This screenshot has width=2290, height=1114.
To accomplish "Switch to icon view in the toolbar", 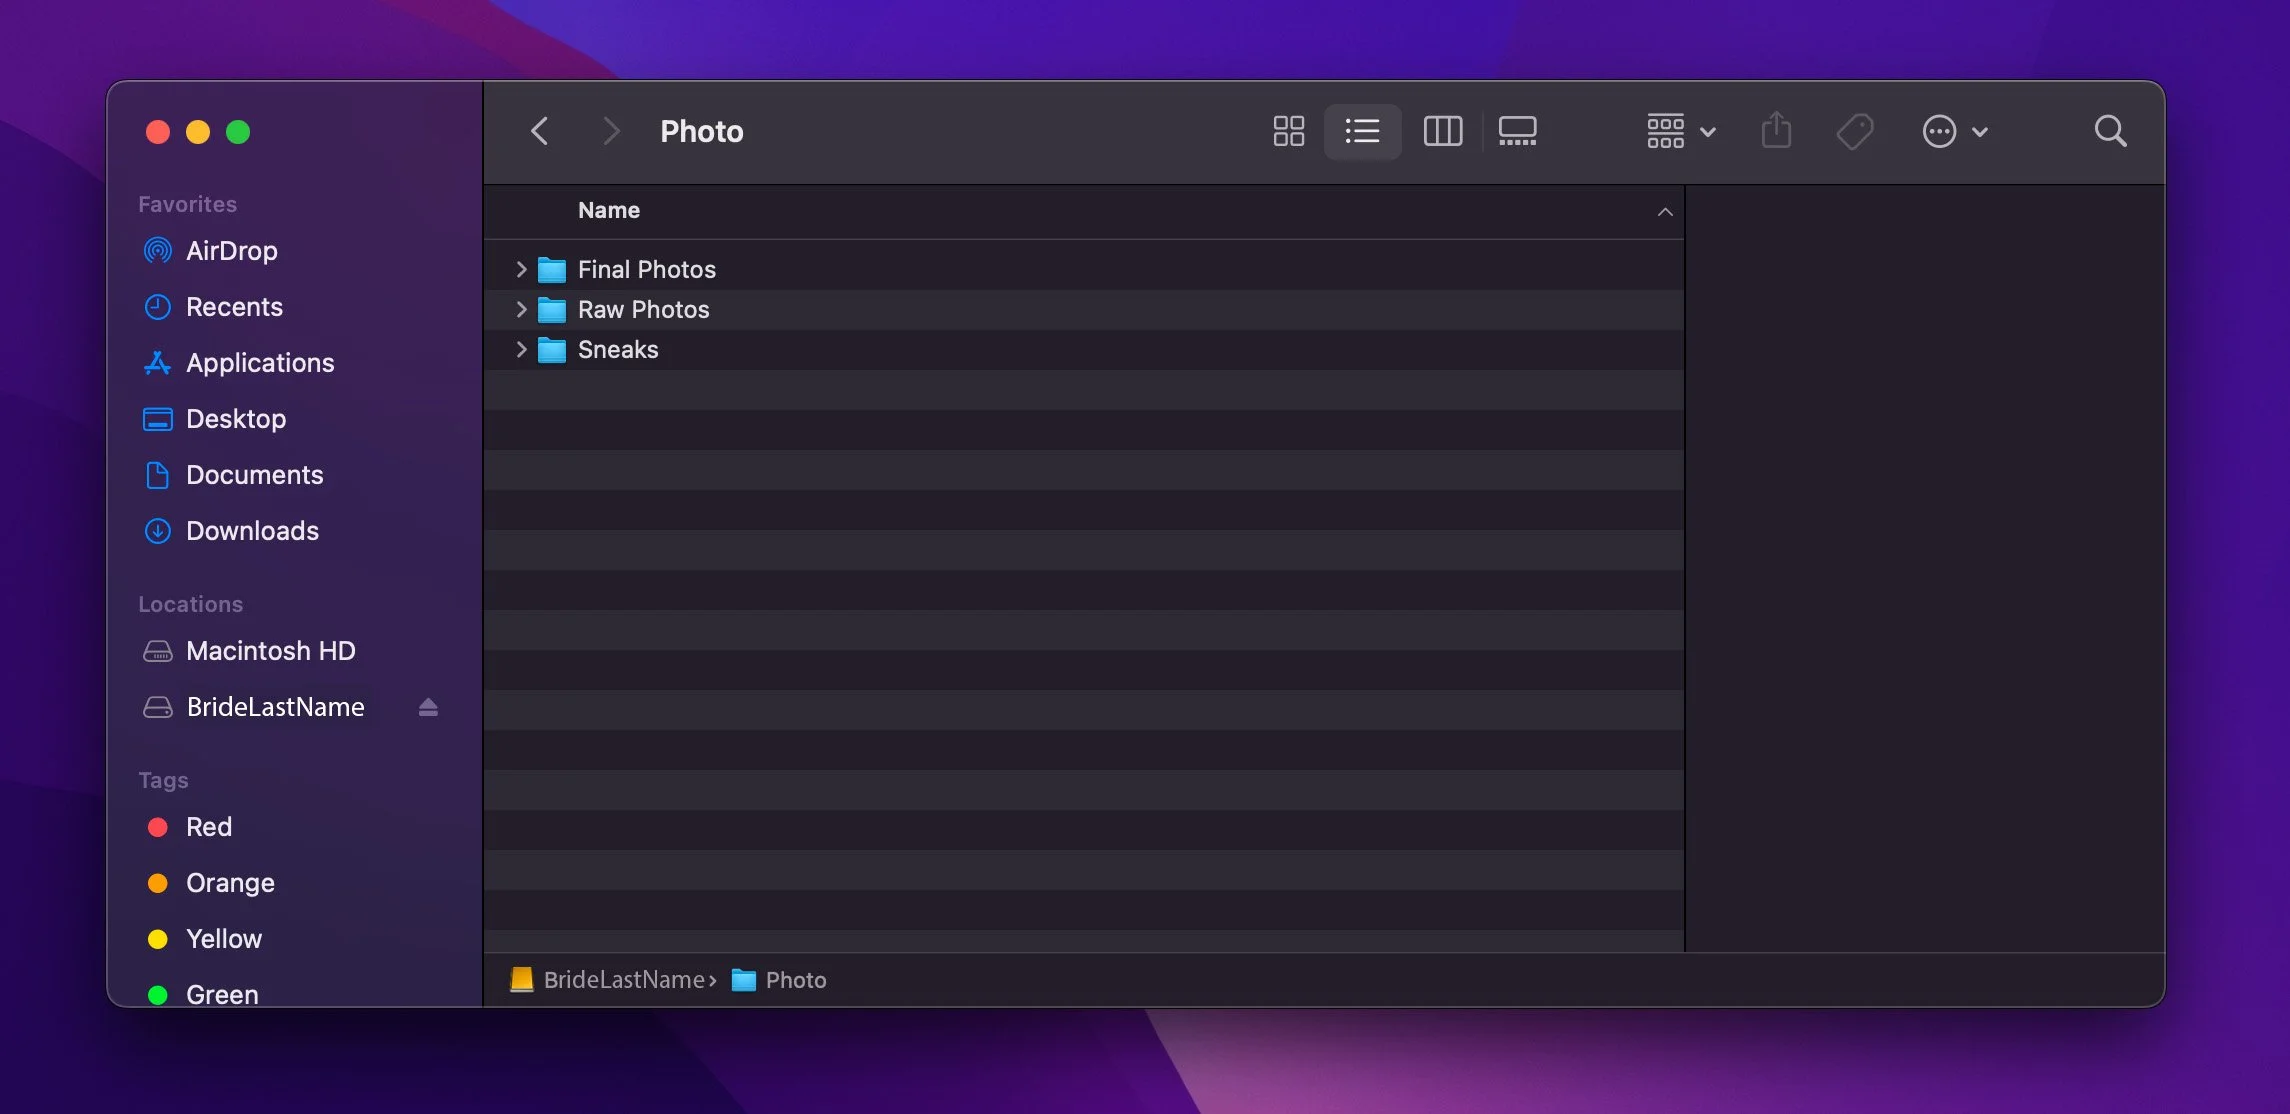I will coord(1288,131).
